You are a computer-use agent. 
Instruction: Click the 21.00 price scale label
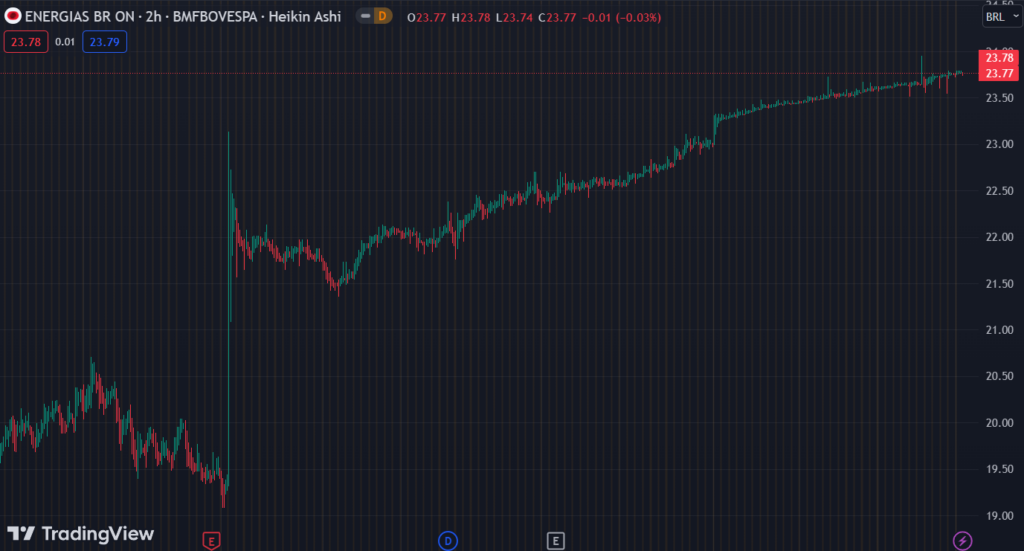pyautogui.click(x=999, y=330)
